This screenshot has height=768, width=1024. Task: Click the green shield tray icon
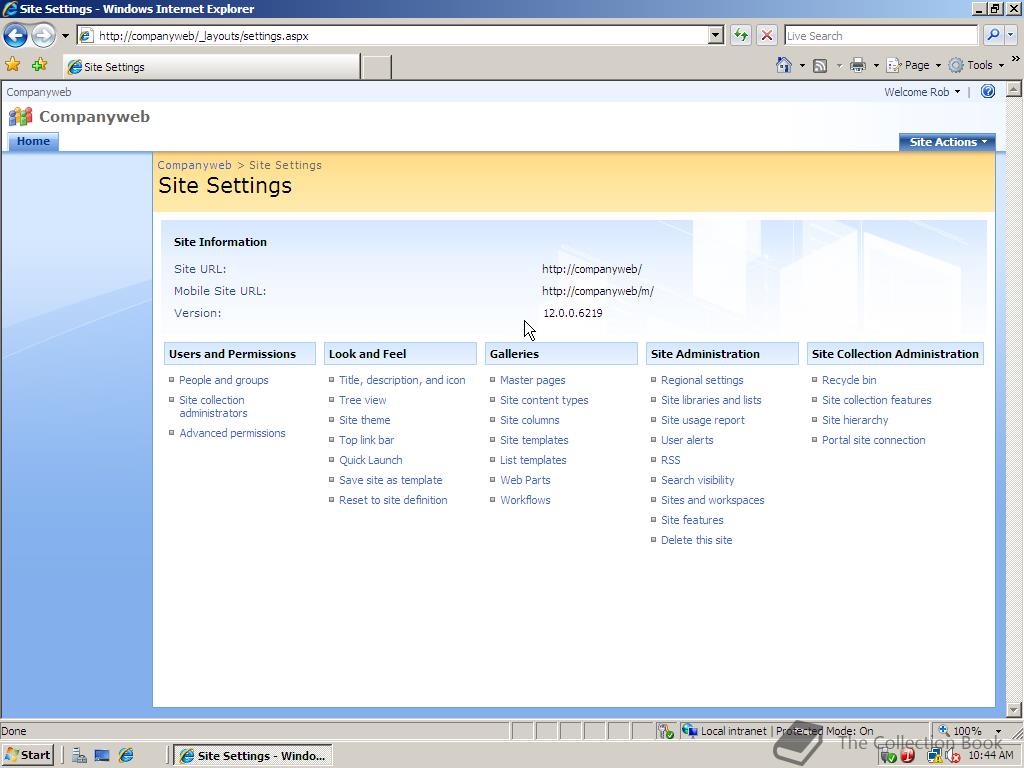tap(888, 757)
